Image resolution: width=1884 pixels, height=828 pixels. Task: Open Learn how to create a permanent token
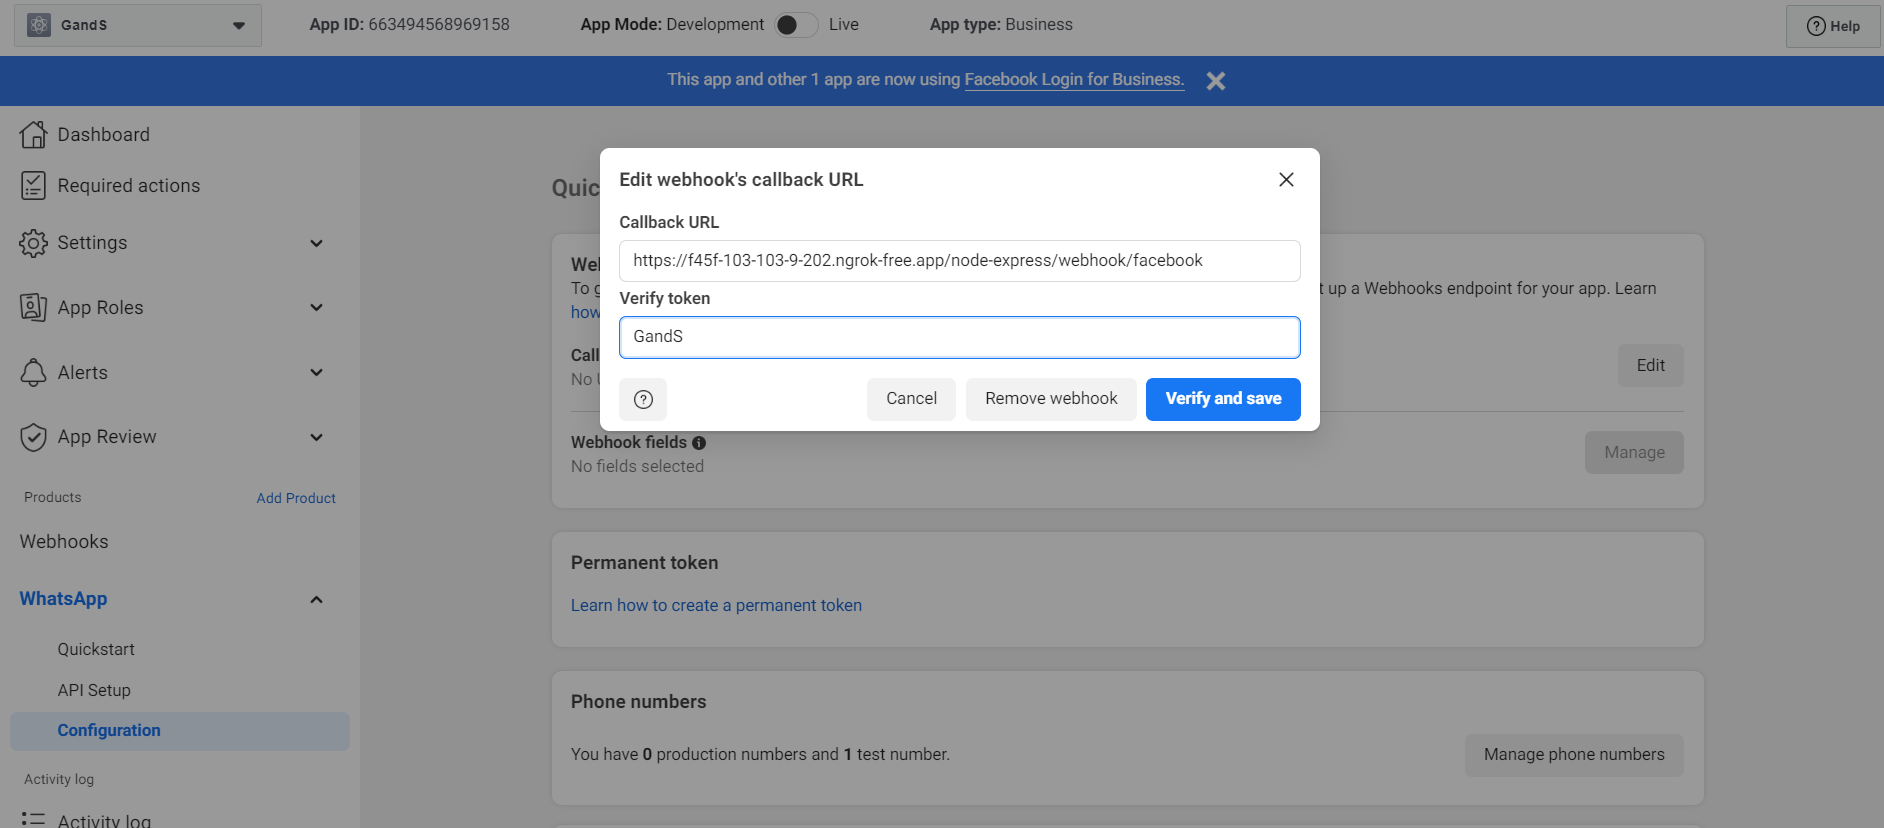(x=716, y=605)
